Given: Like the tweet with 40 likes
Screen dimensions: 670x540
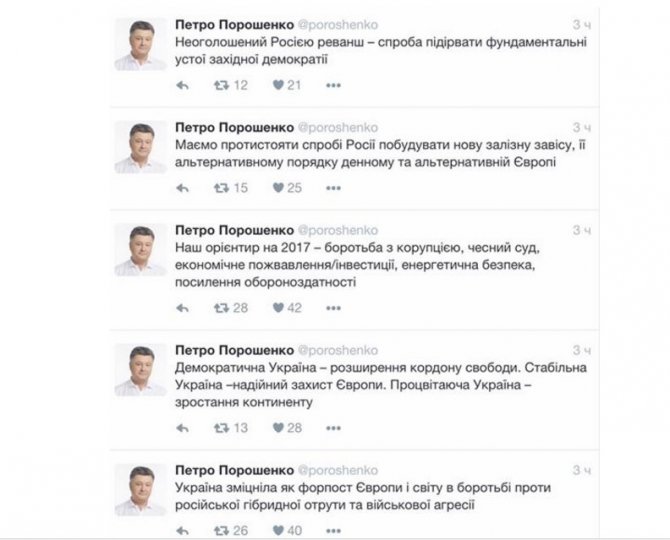Looking at the screenshot, I should [x=278, y=531].
